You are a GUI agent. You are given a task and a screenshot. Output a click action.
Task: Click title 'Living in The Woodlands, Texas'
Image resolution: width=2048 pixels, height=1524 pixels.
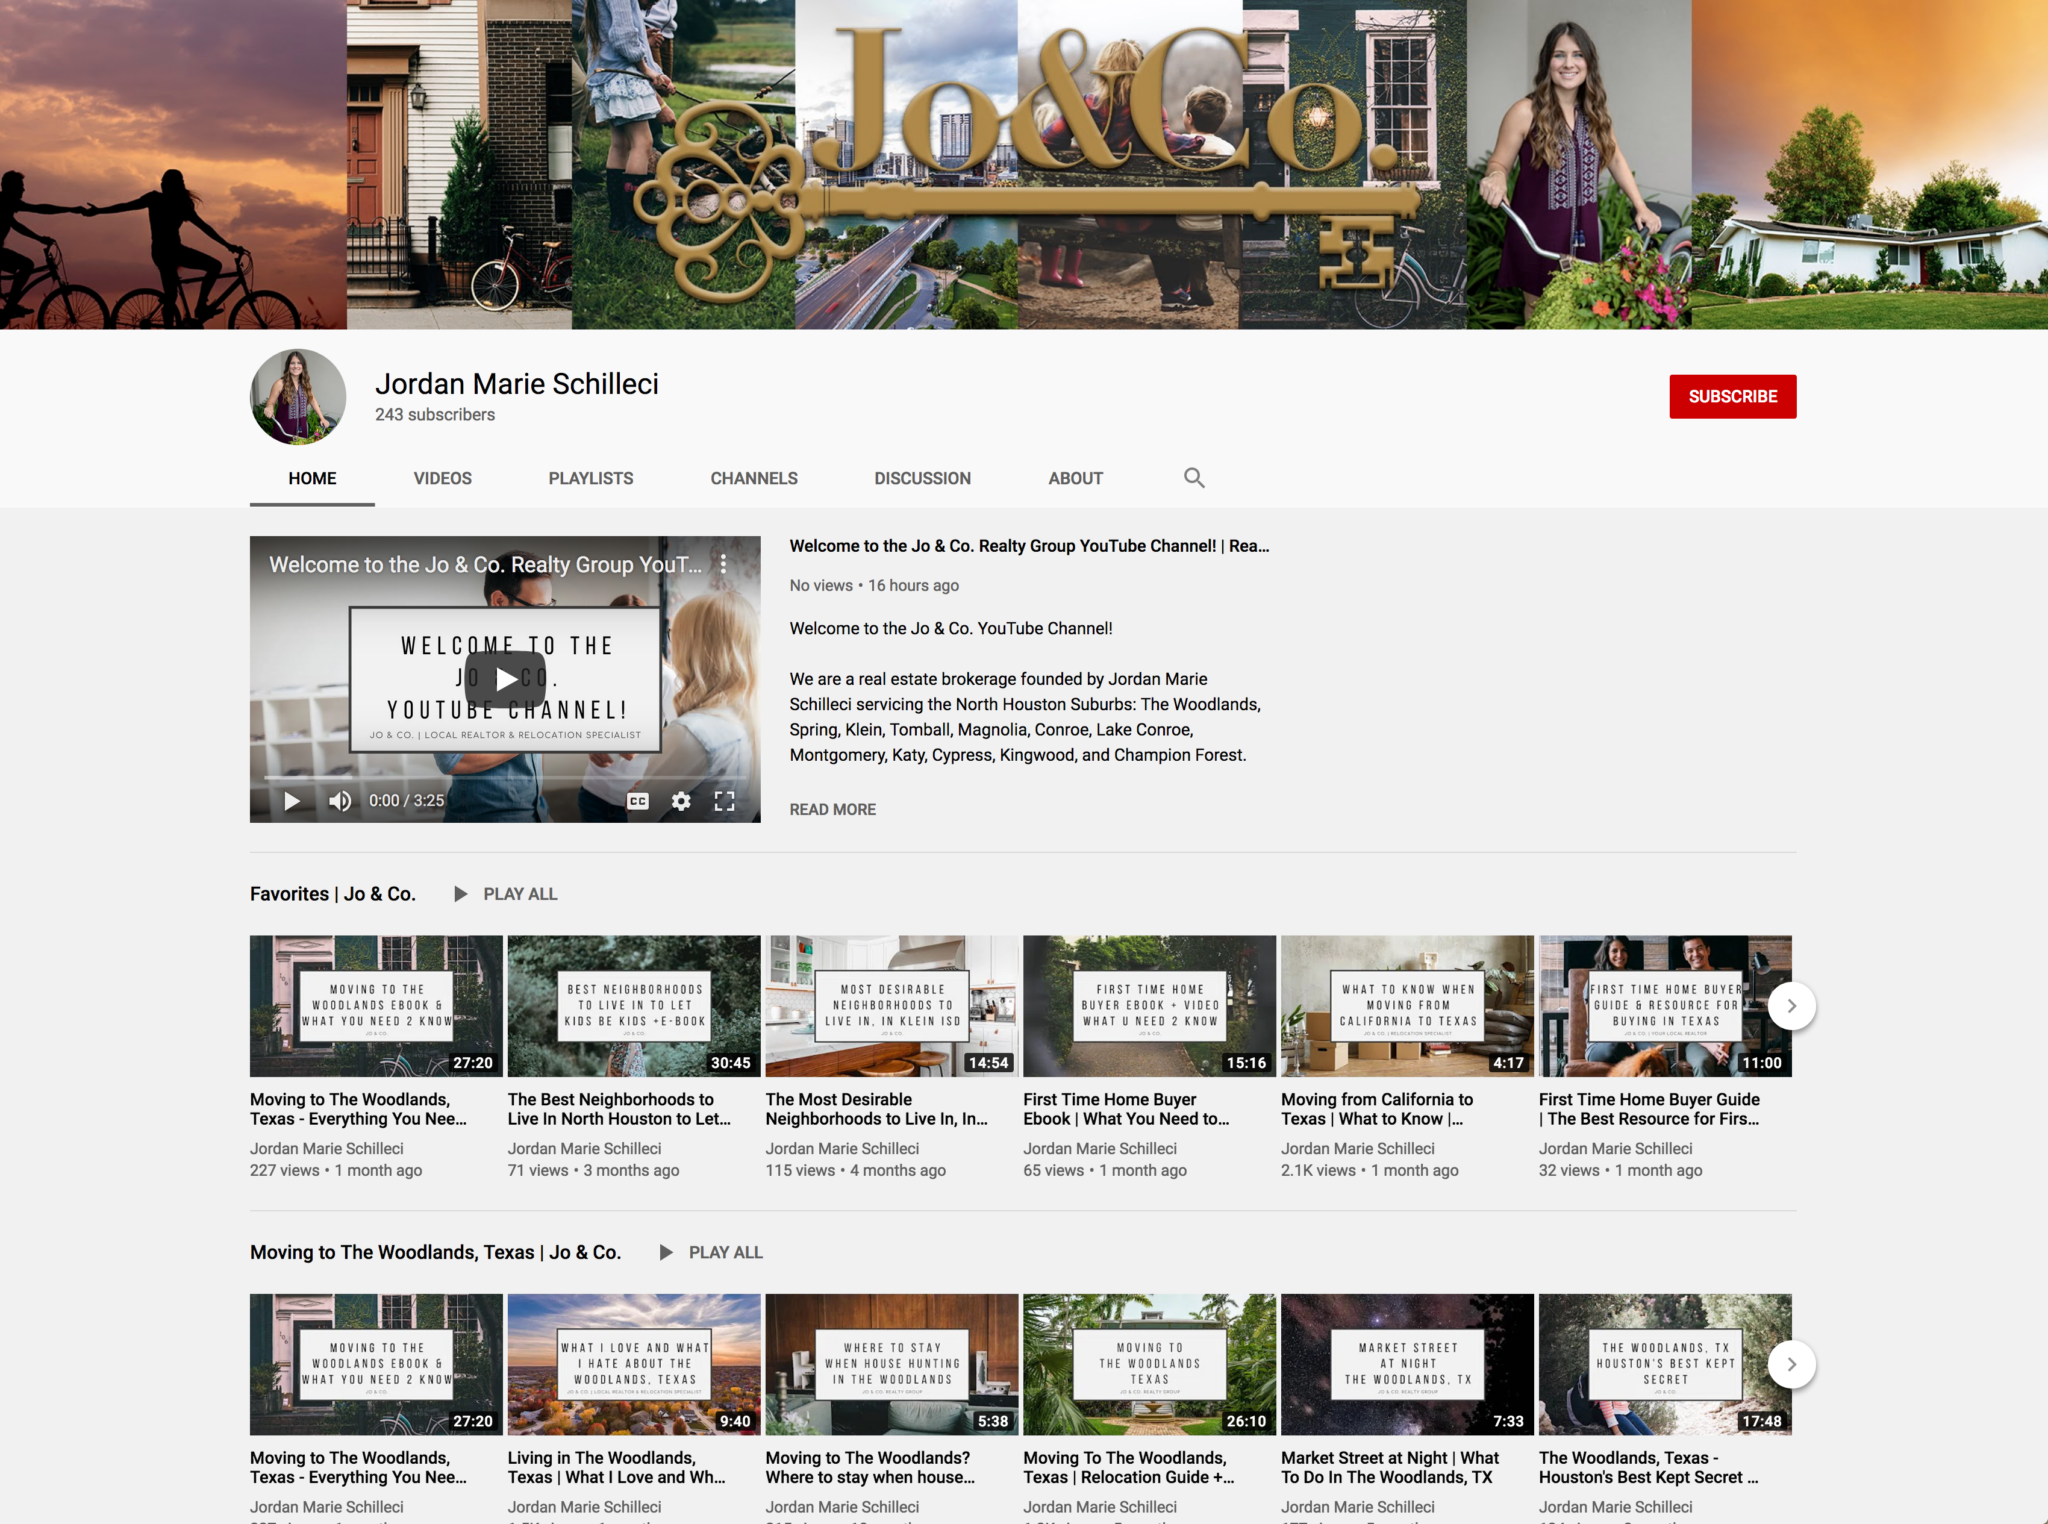click(x=617, y=1467)
